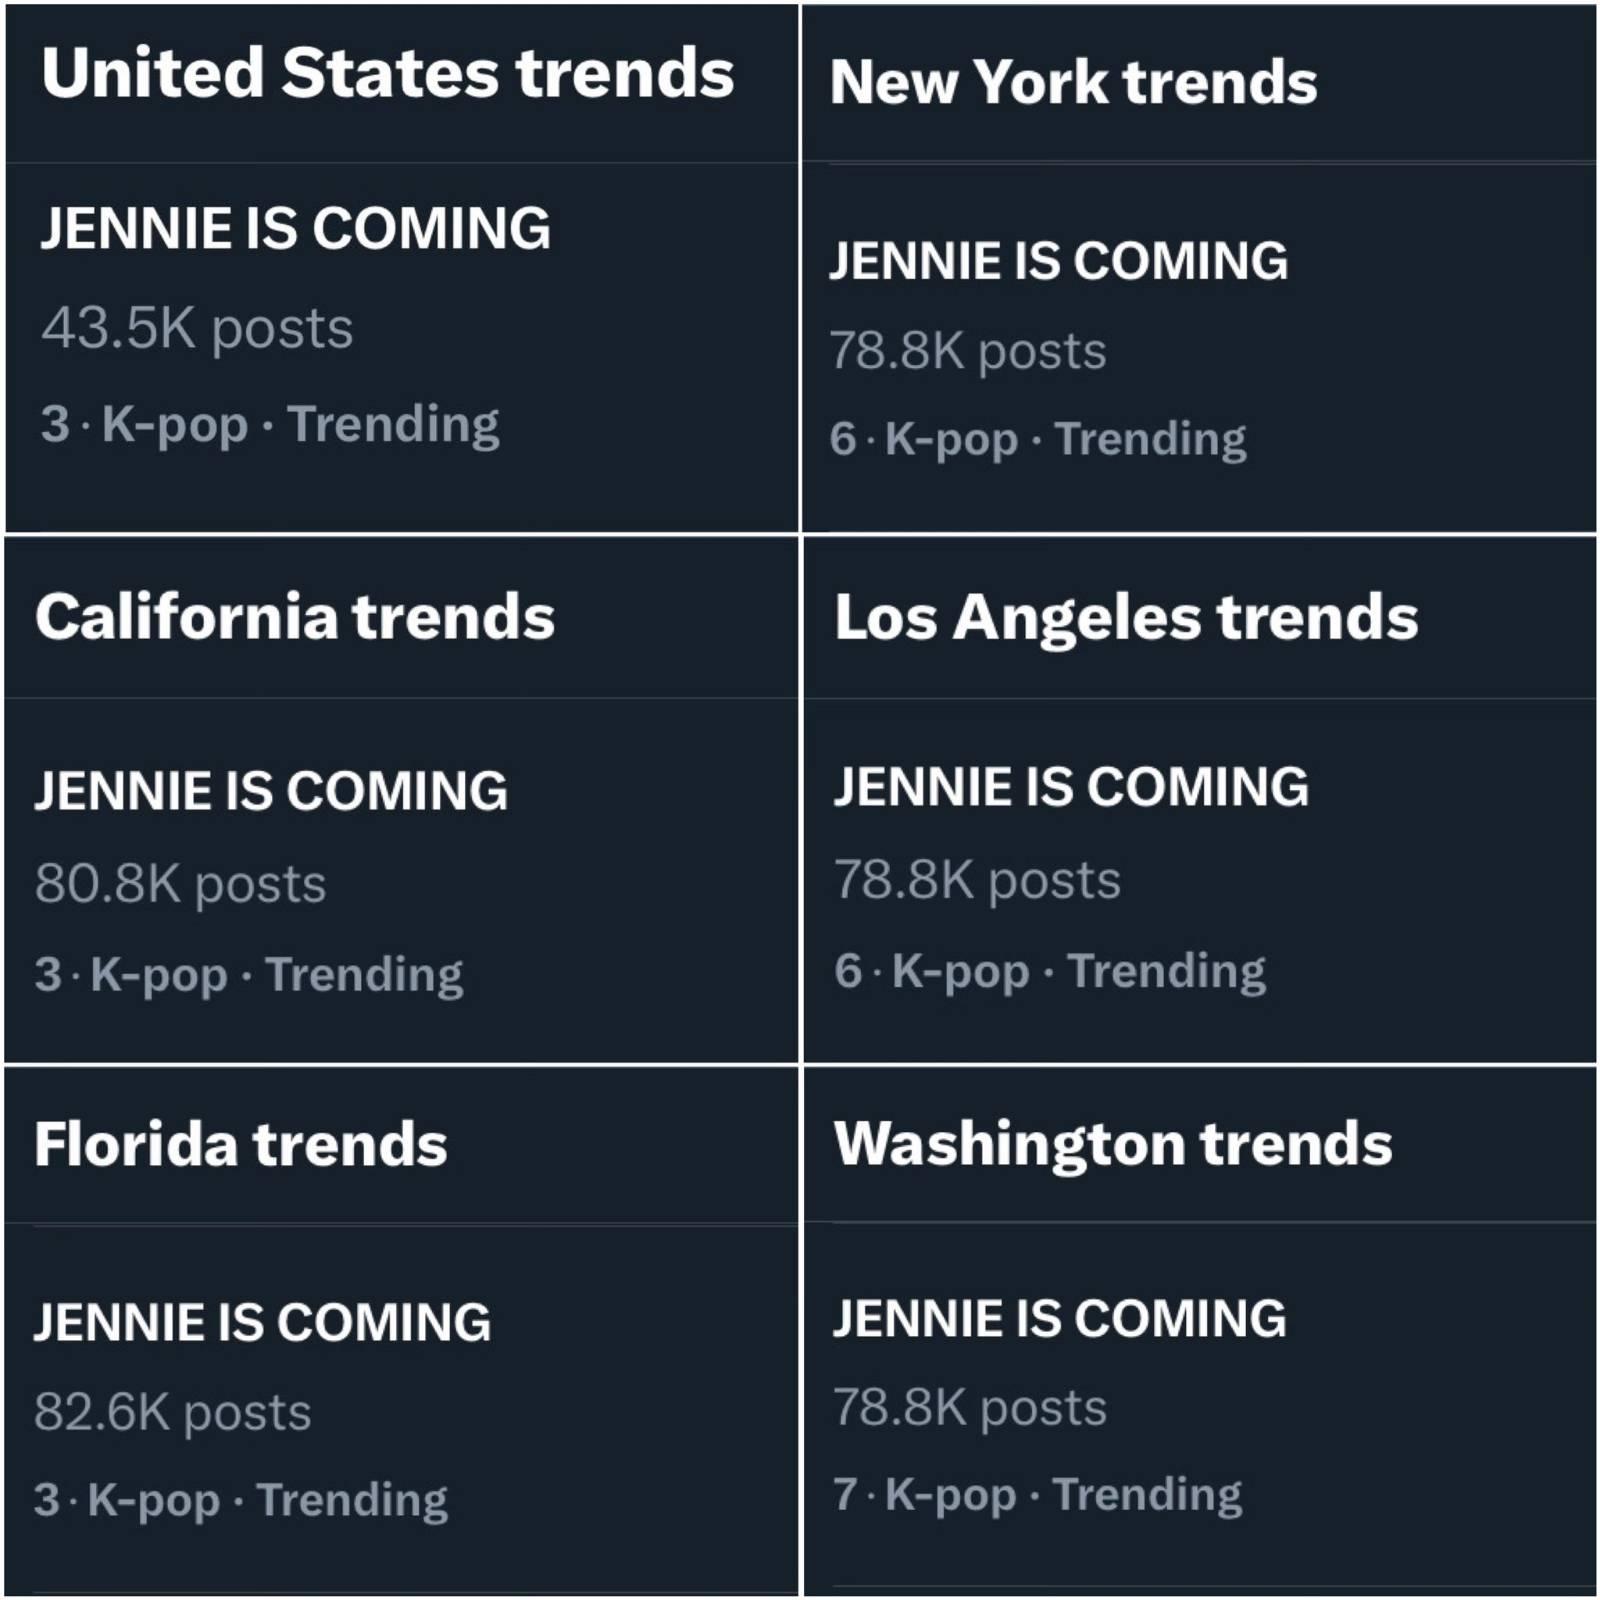Click the California trends heading
Screen dimensions: 1600x1600
[295, 617]
